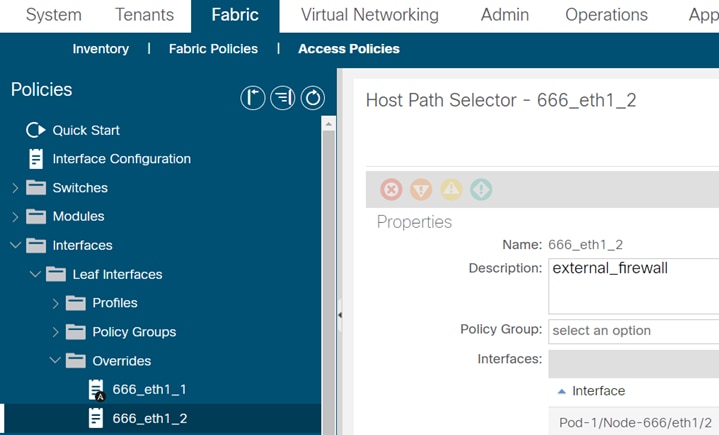This screenshot has width=719, height=435.
Task: Open Quick Start
Action: coord(86,130)
